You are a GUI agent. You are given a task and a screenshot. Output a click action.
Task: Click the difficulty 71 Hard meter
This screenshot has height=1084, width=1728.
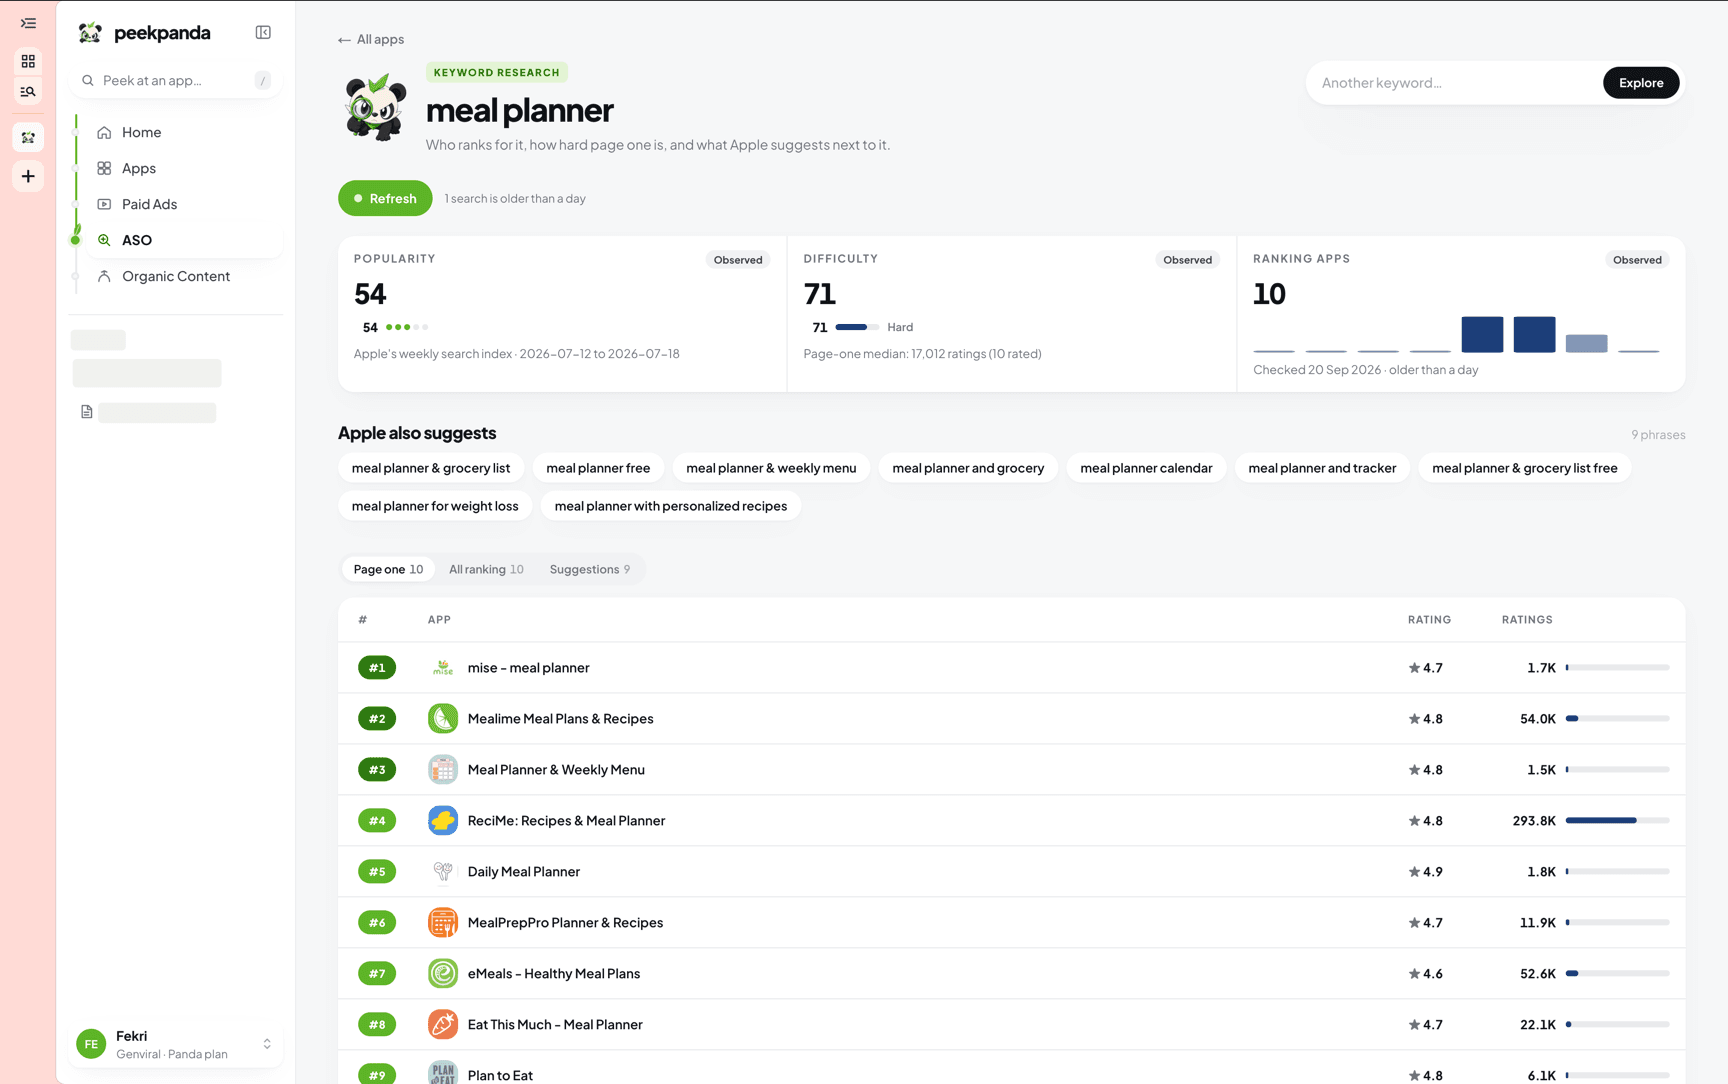point(857,327)
